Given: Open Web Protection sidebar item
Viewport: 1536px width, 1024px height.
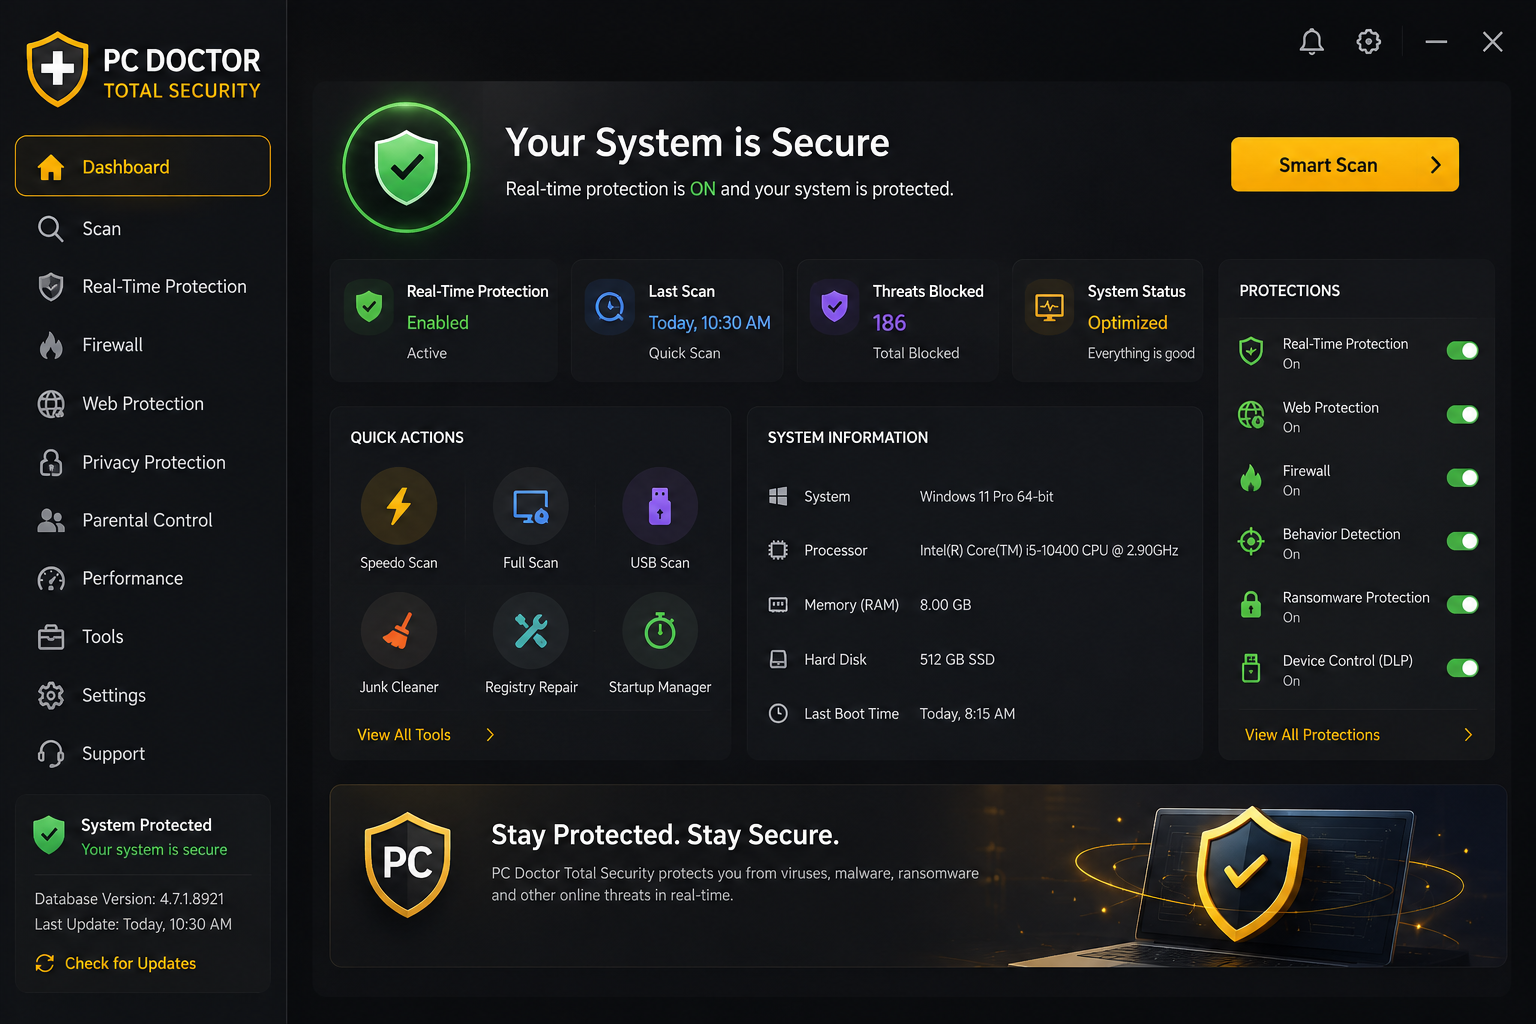Looking at the screenshot, I should [x=143, y=404].
